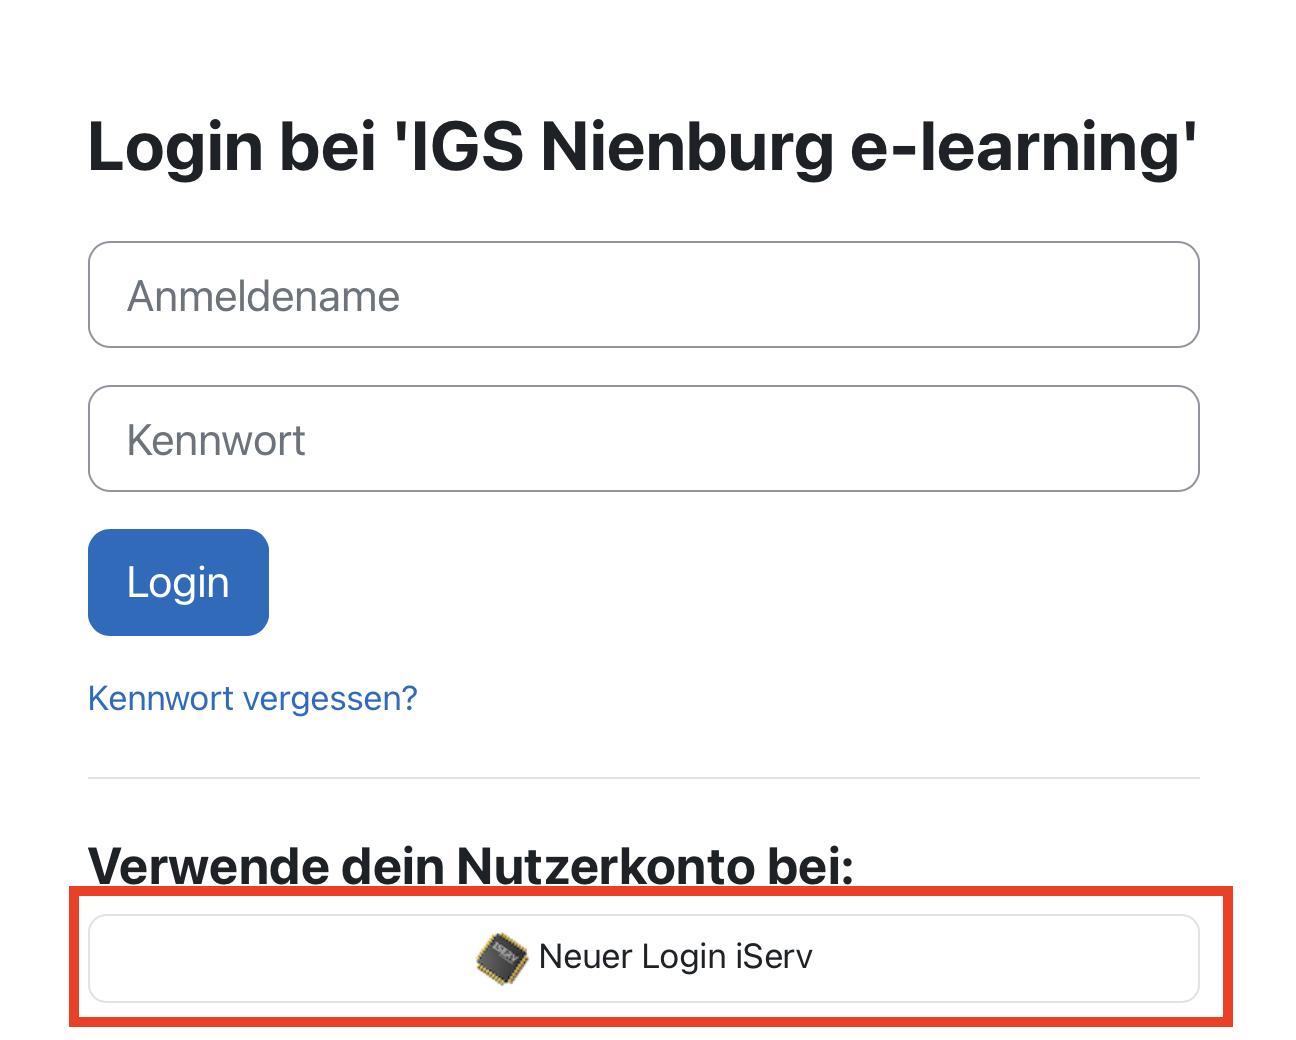Click the microchip logo beside 'Neuer Login iServ'
The width and height of the screenshot is (1296, 1040).
(x=501, y=958)
